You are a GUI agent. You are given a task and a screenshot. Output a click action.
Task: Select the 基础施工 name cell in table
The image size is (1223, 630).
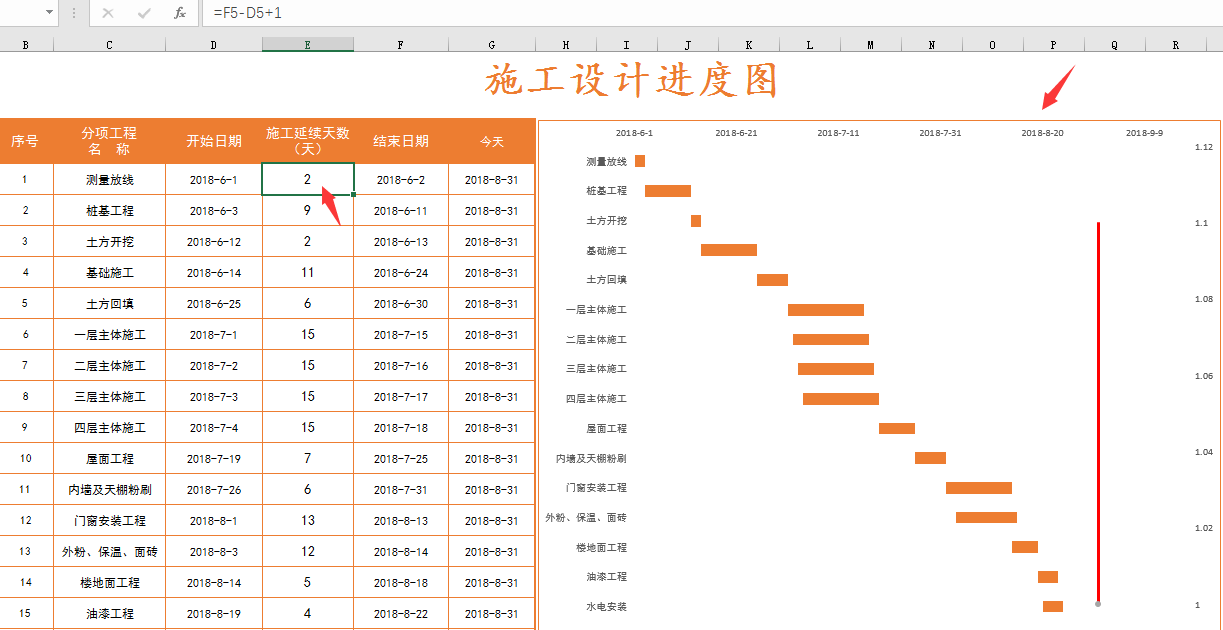[109, 273]
